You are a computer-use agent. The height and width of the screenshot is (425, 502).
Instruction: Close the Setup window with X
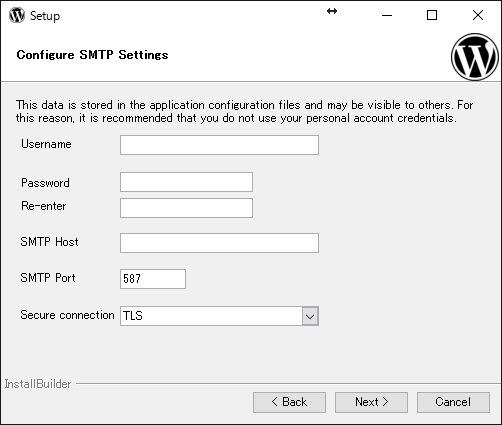[x=478, y=15]
